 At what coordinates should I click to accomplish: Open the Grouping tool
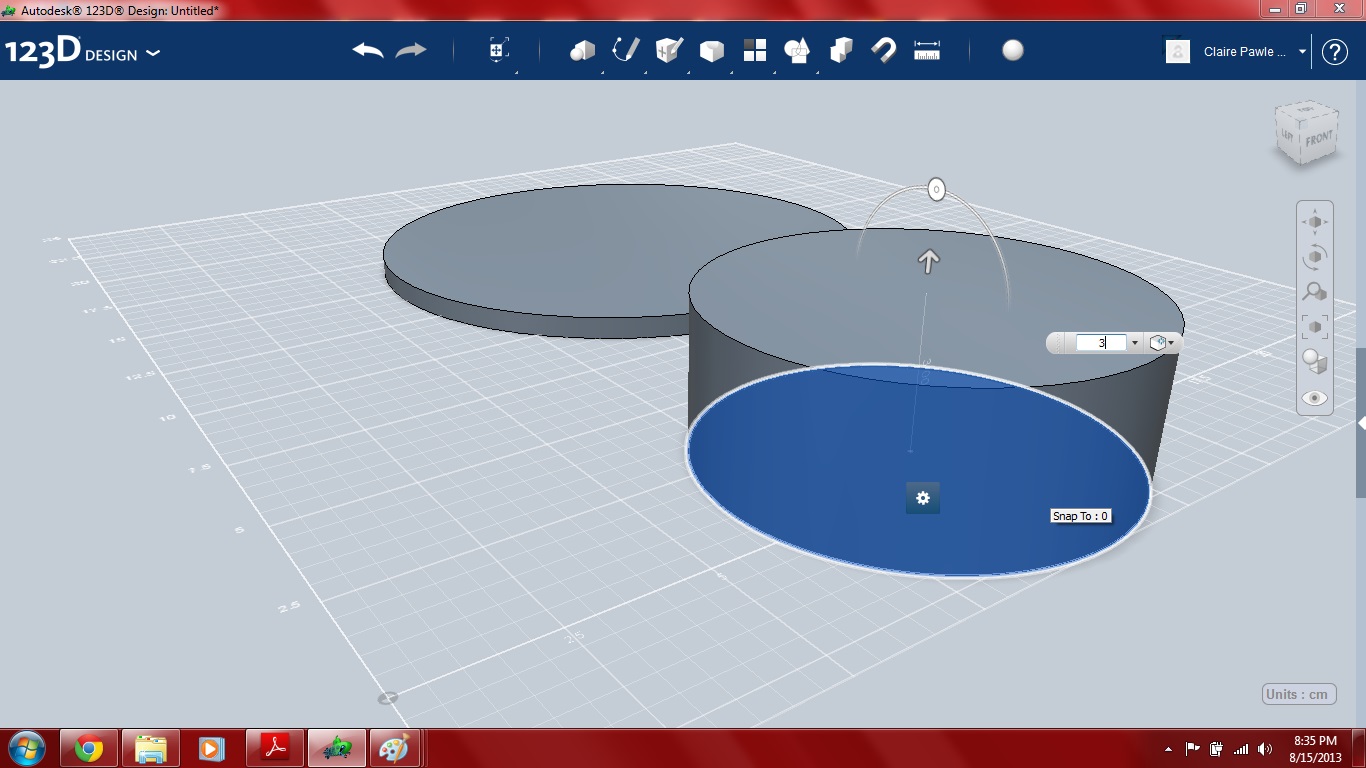[797, 51]
